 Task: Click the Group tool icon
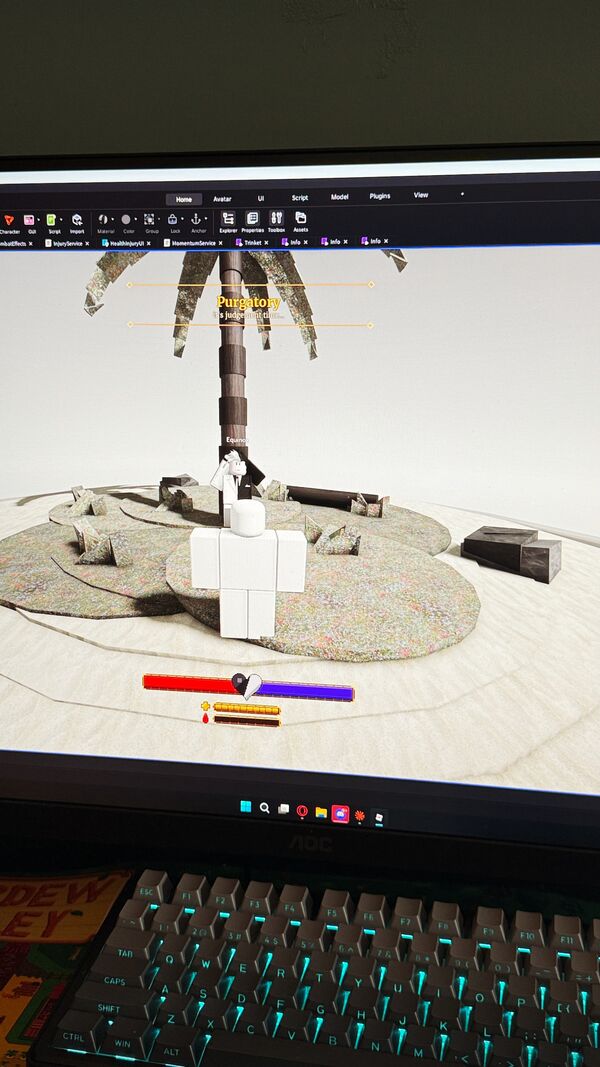[149, 219]
